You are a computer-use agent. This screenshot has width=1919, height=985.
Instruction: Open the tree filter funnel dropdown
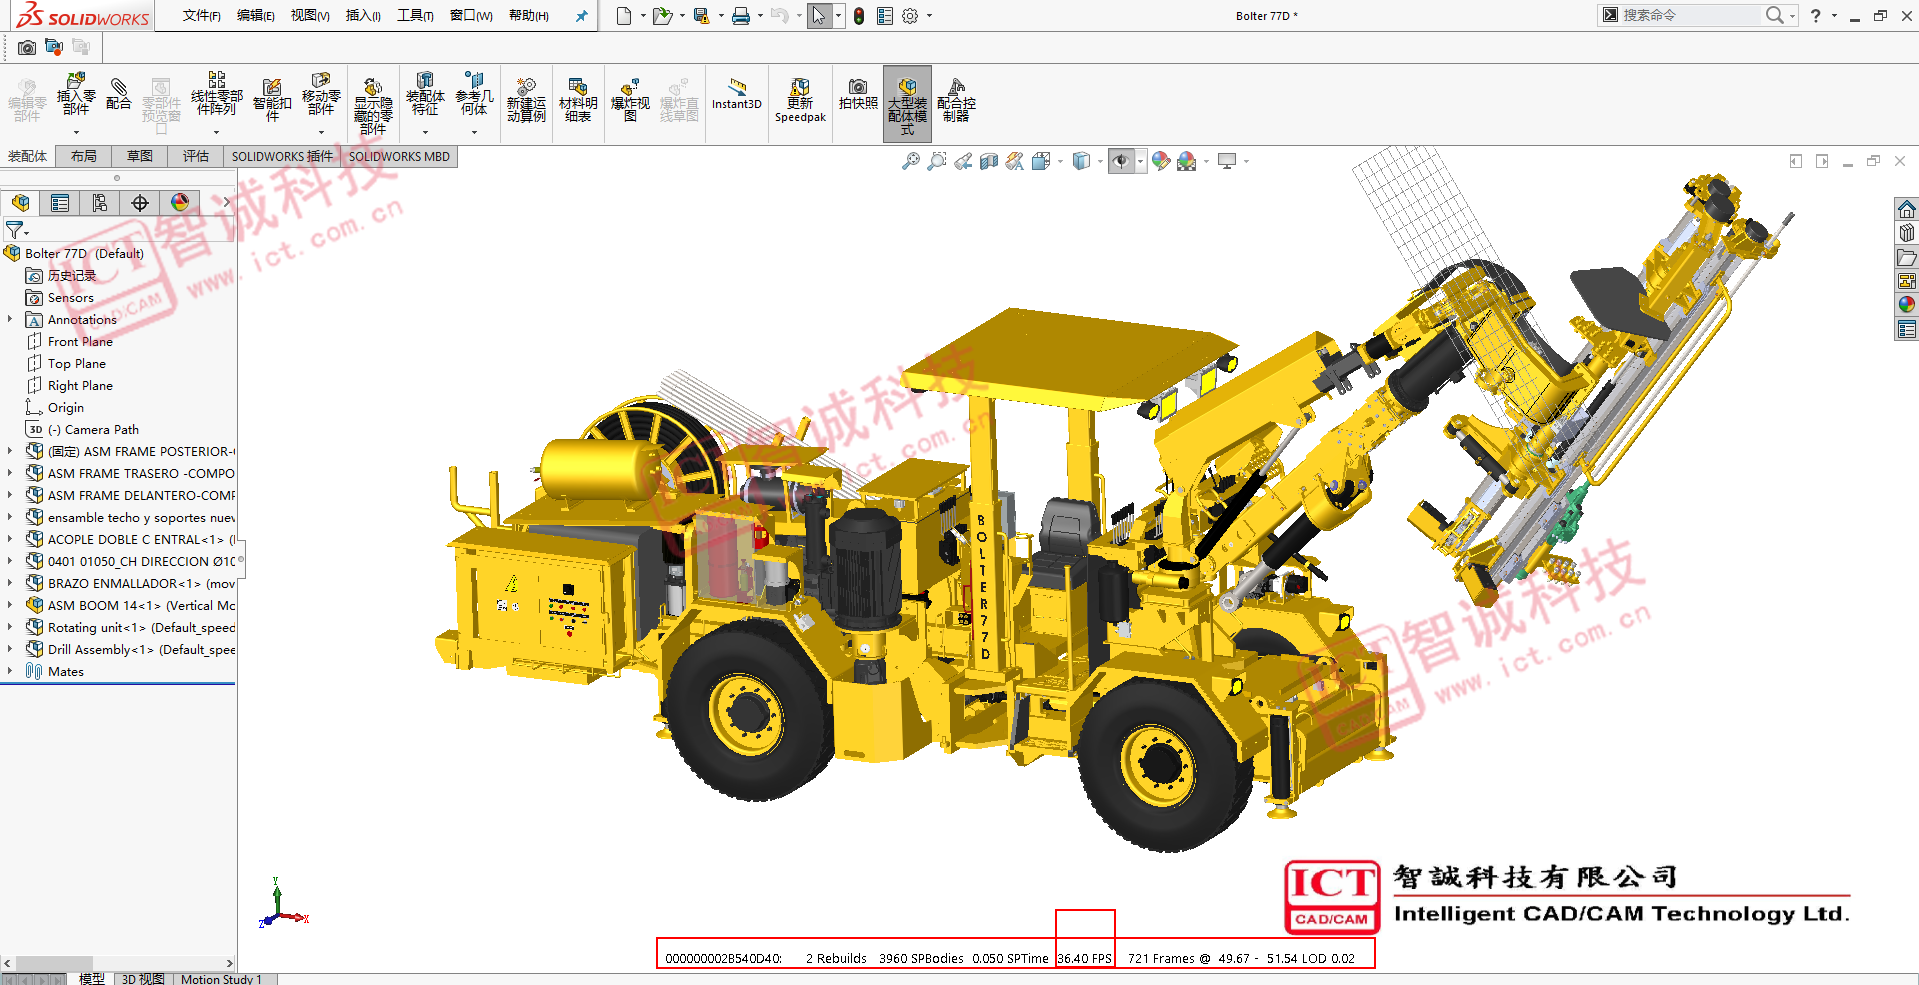(17, 230)
